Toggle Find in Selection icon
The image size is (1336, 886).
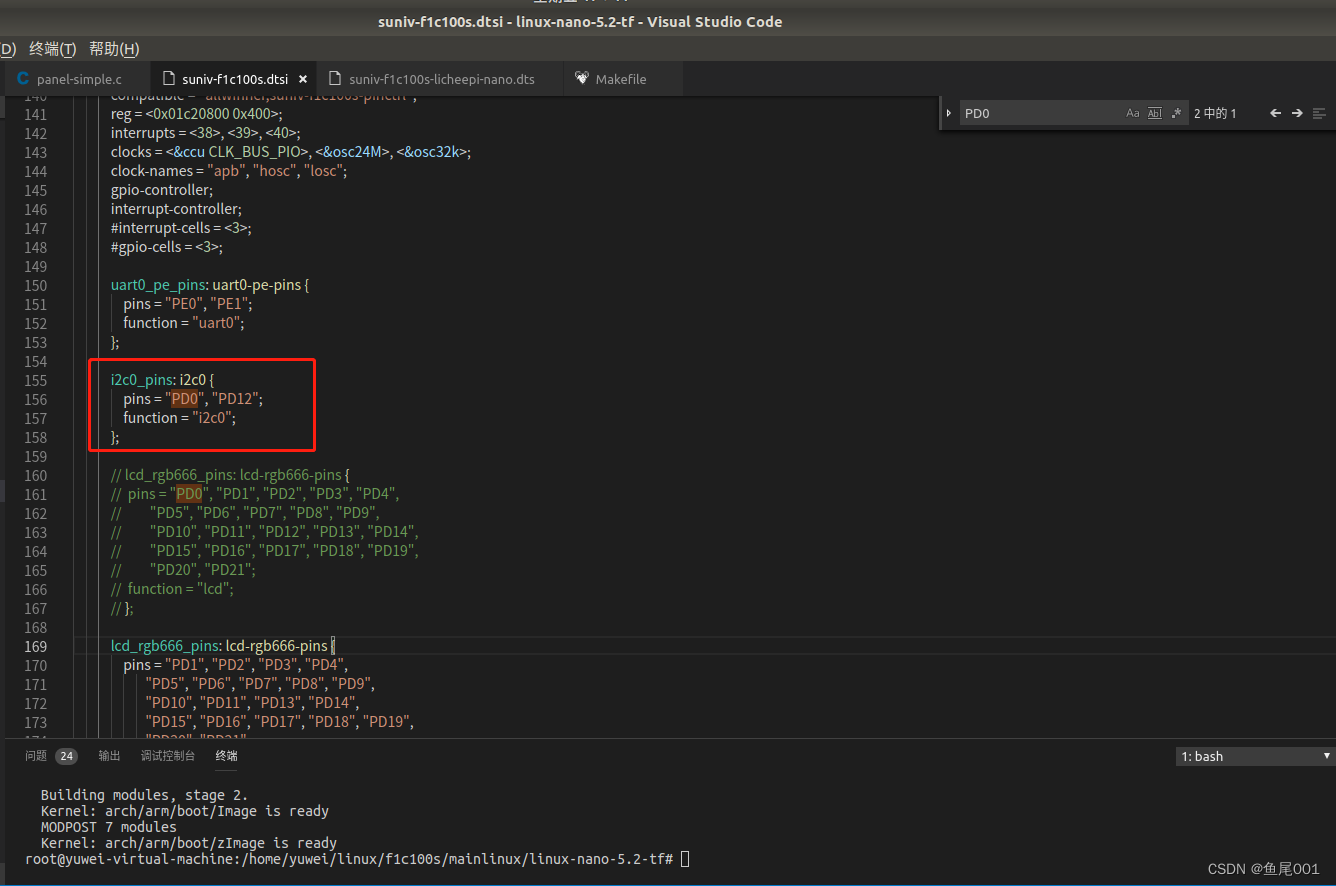click(x=1319, y=113)
